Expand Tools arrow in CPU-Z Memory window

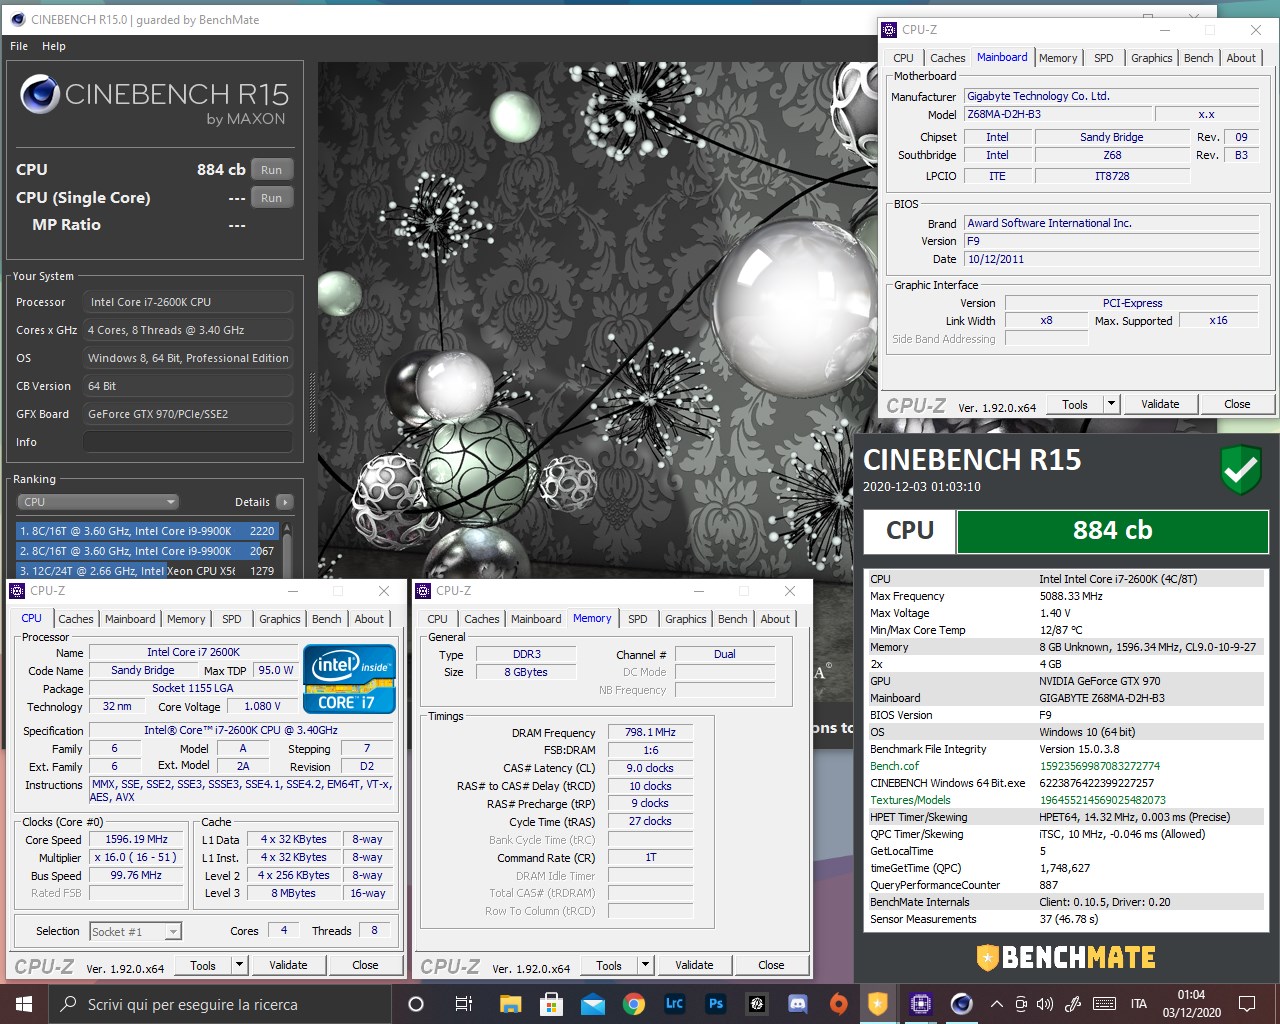(644, 965)
